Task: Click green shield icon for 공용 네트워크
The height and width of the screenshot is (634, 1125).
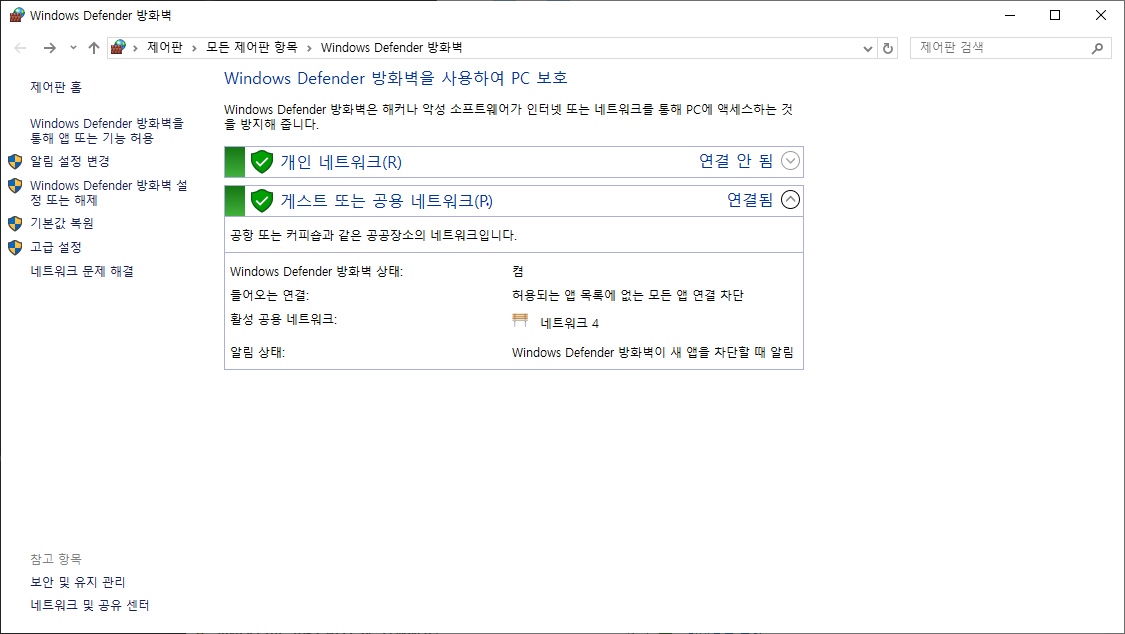Action: (262, 201)
